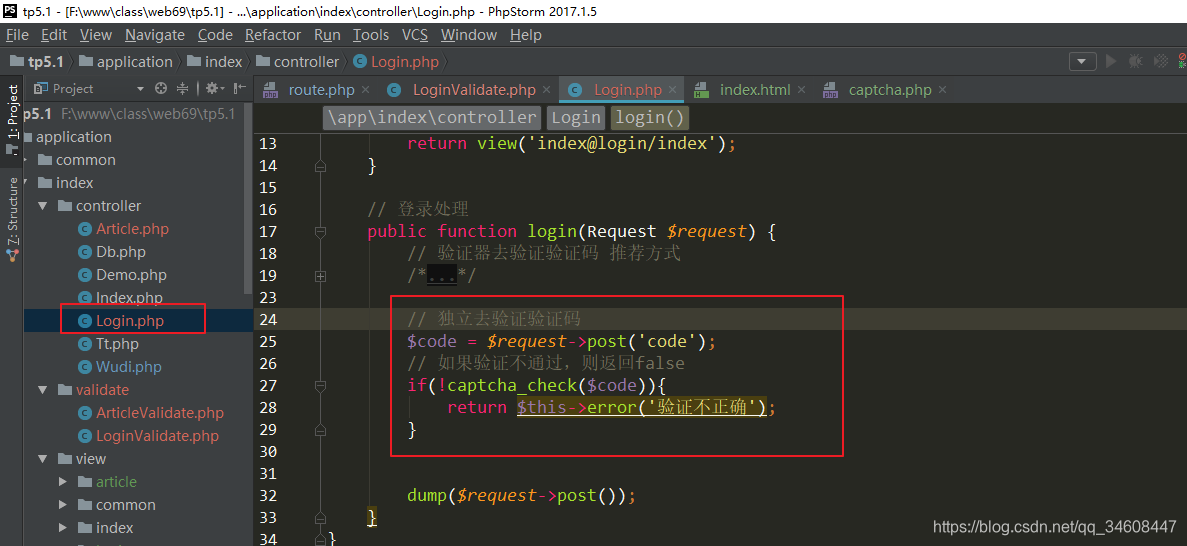The width and height of the screenshot is (1187, 546).
Task: Expand the folded comment block on line 19
Action: [x=320, y=276]
